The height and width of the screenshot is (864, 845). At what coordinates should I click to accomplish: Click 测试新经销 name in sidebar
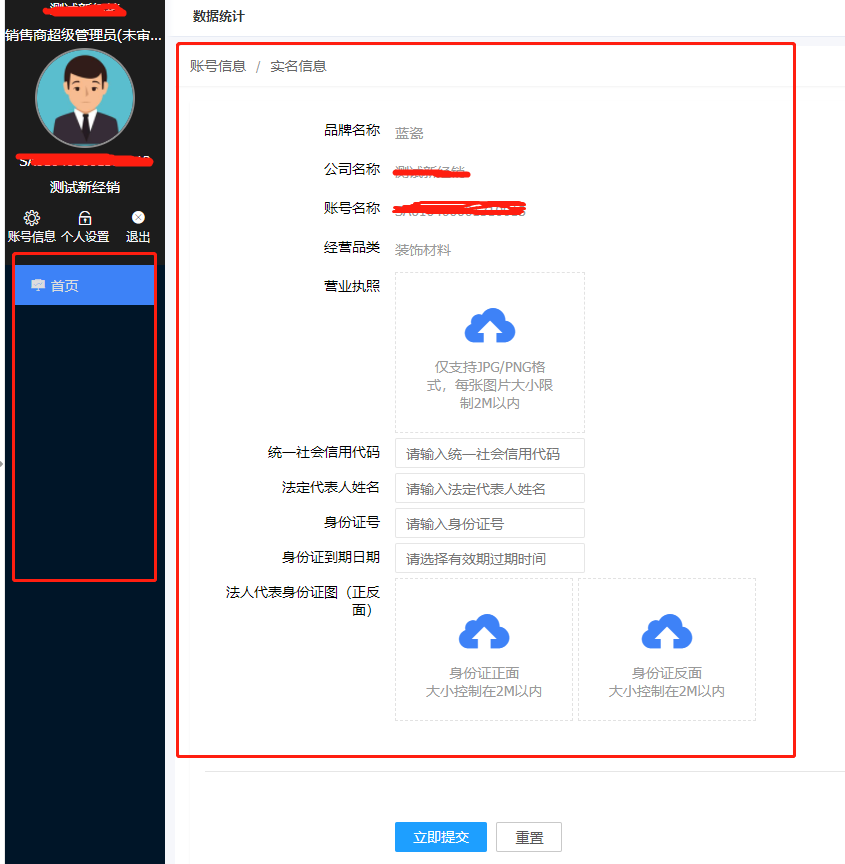pos(85,187)
